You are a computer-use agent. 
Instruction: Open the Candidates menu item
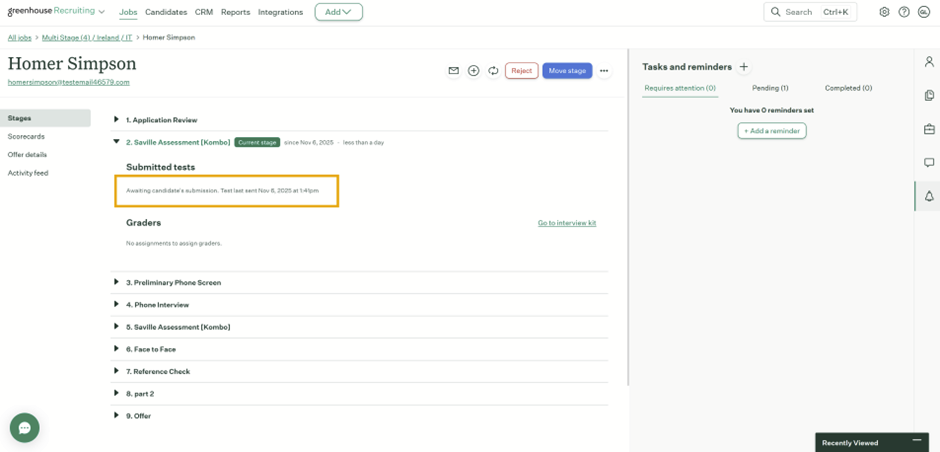[166, 12]
